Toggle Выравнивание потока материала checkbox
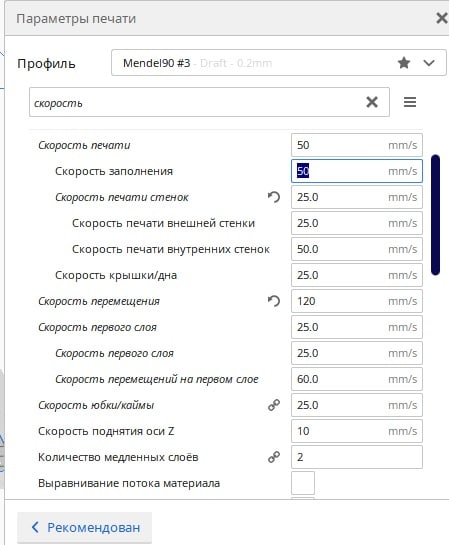Image resolution: width=449 pixels, height=545 pixels. [x=303, y=483]
